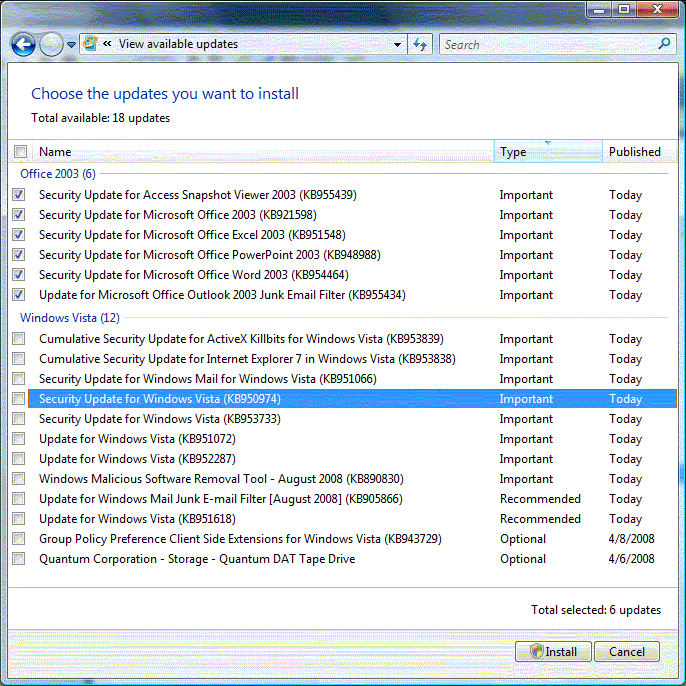The height and width of the screenshot is (686, 686).
Task: Select 'Update for Microsoft Office Outlook 2003 Junk Email Filter'
Action: tap(222, 295)
